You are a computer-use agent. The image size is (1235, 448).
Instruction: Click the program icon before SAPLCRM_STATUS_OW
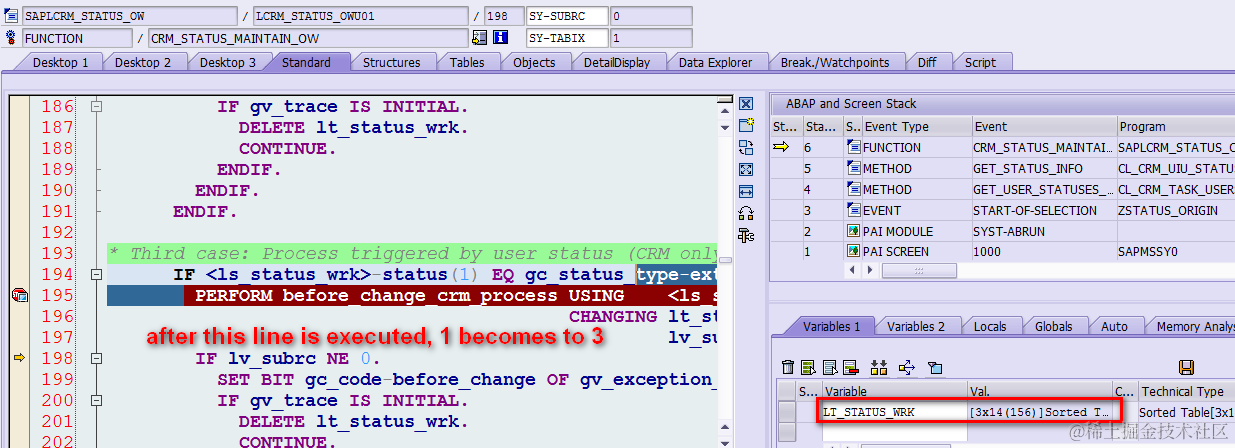(x=11, y=16)
